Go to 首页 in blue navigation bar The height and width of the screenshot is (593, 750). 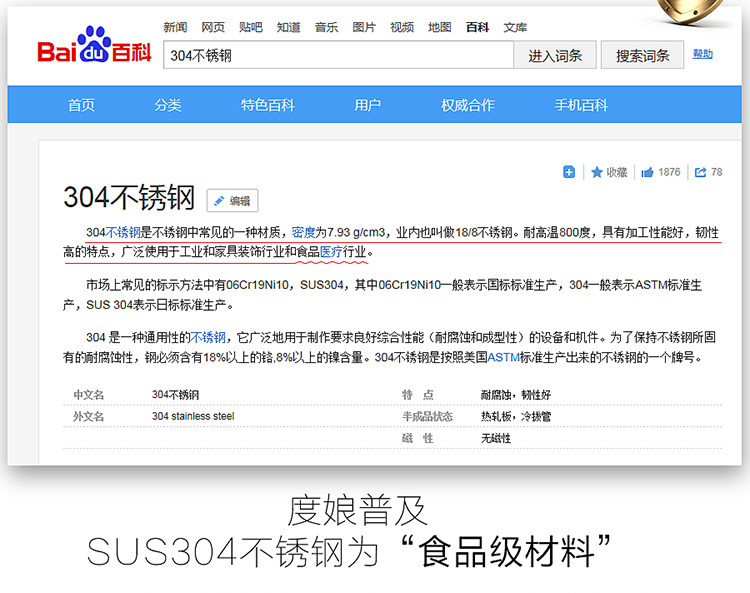pyautogui.click(x=81, y=105)
